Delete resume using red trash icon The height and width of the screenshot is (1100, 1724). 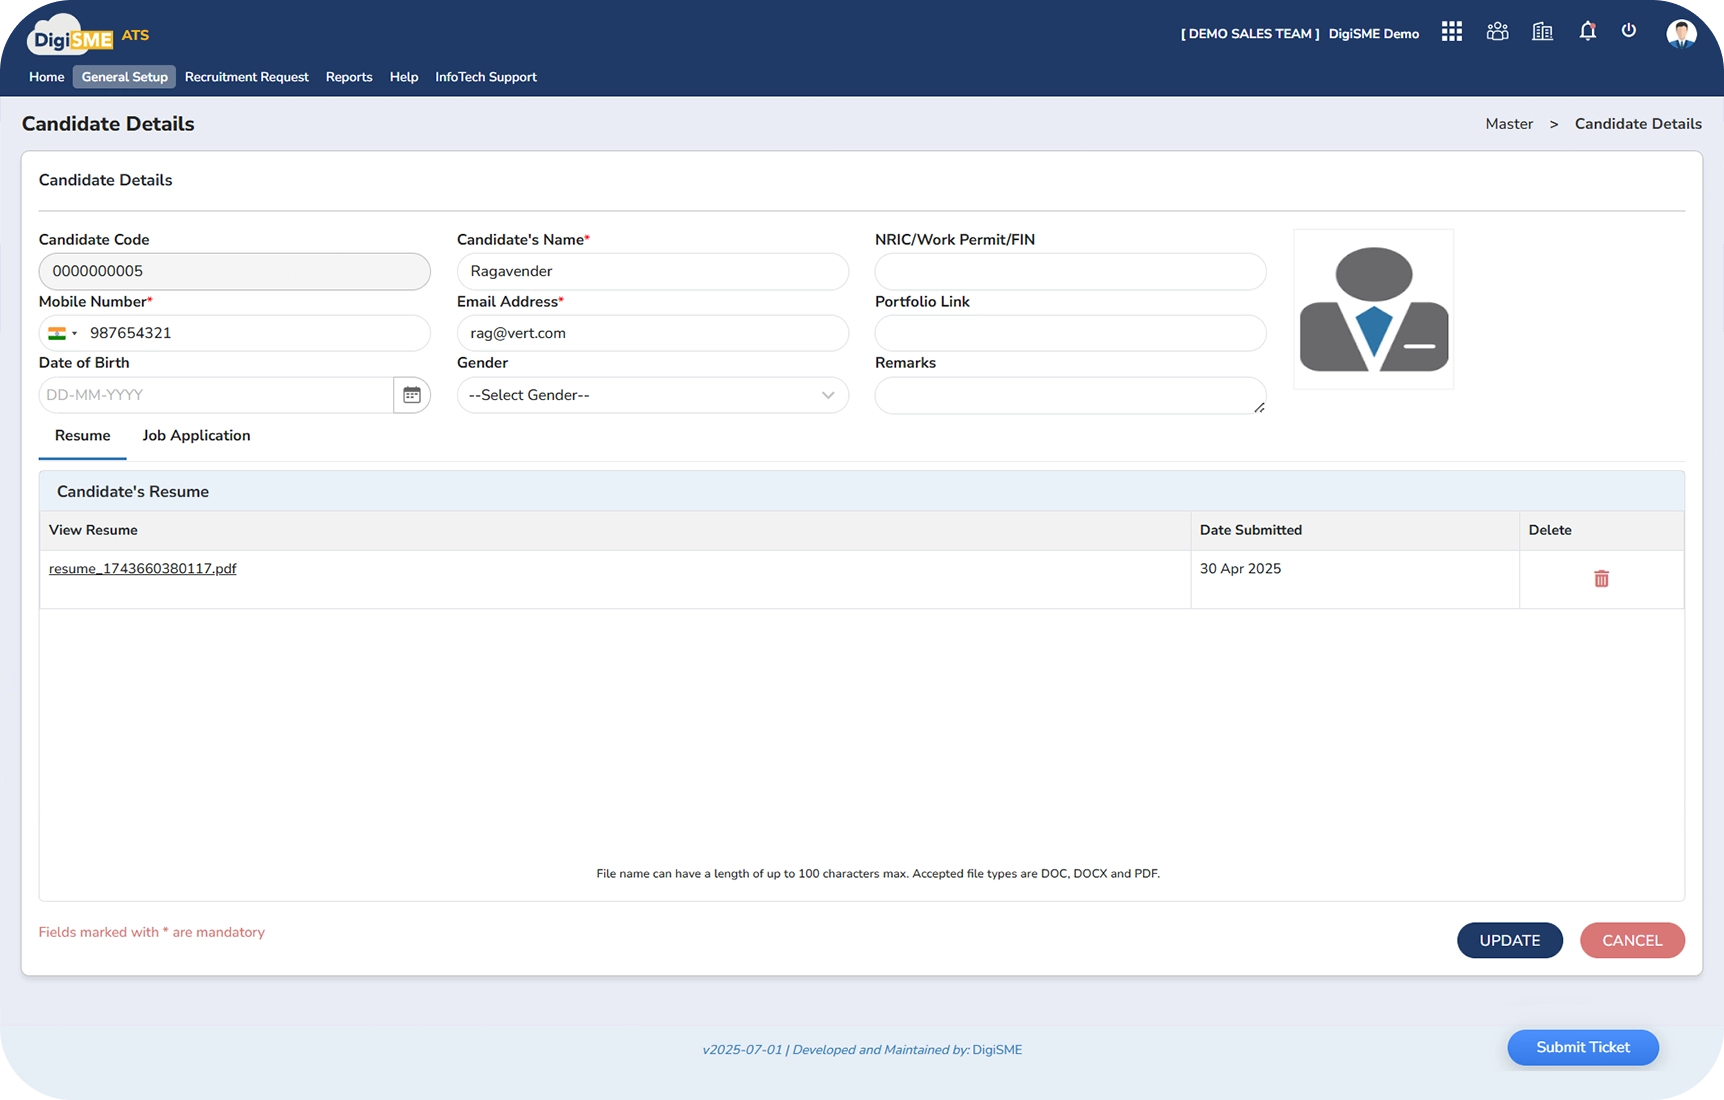click(1601, 579)
